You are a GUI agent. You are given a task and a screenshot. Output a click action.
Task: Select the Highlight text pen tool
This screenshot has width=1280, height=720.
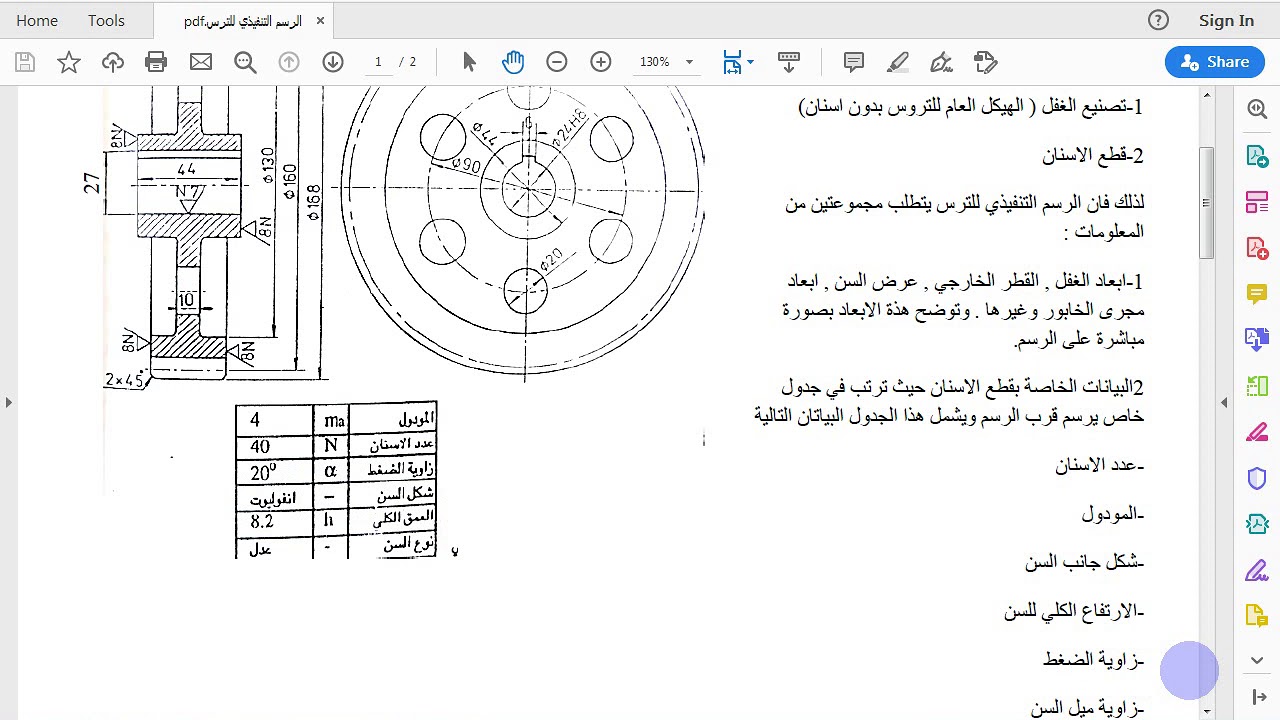click(x=898, y=62)
